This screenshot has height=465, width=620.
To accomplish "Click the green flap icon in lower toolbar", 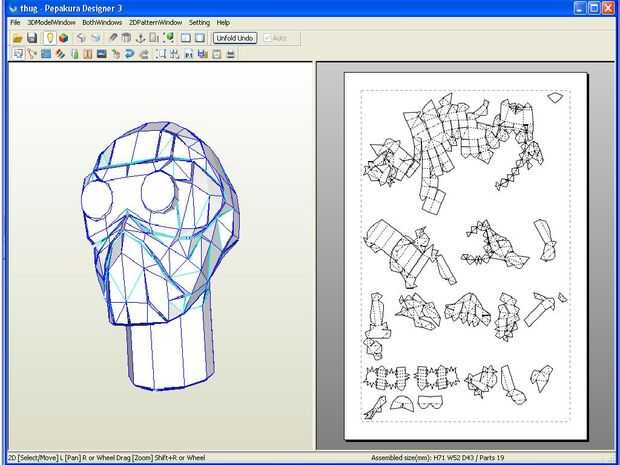I will point(74,53).
